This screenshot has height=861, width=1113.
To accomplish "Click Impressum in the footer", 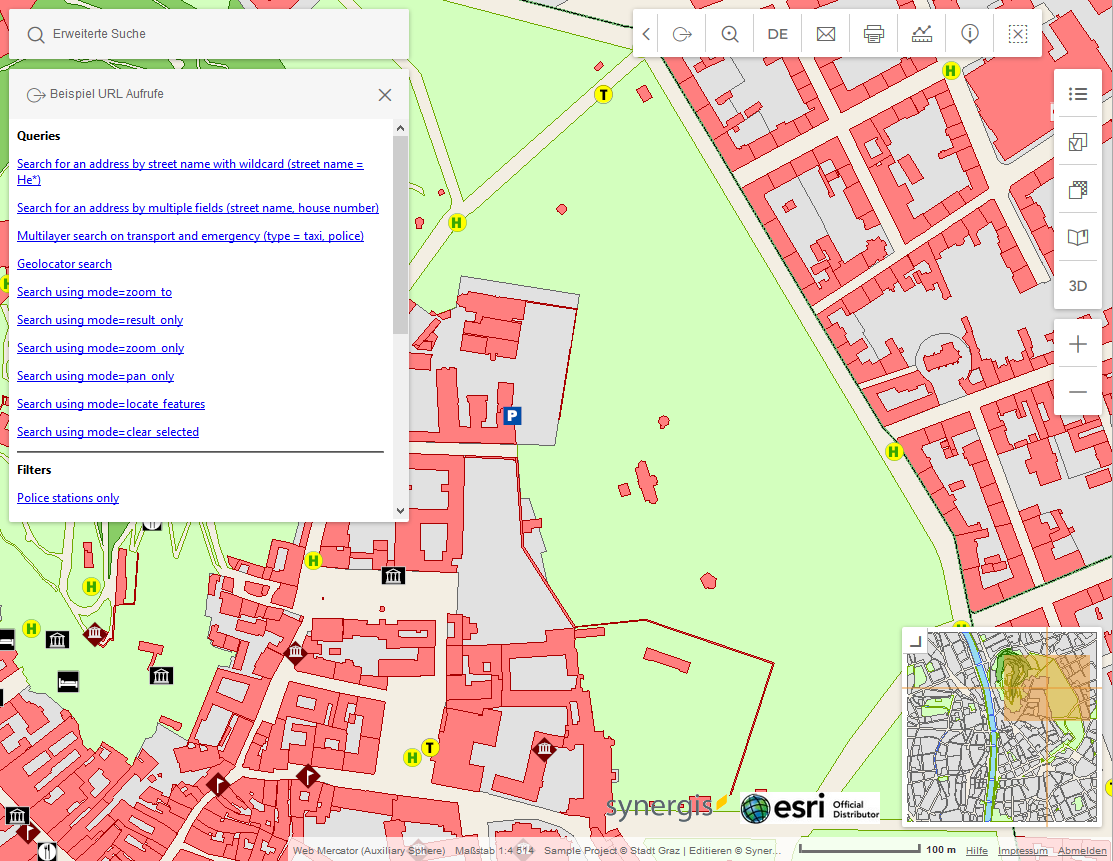I will [x=1023, y=851].
